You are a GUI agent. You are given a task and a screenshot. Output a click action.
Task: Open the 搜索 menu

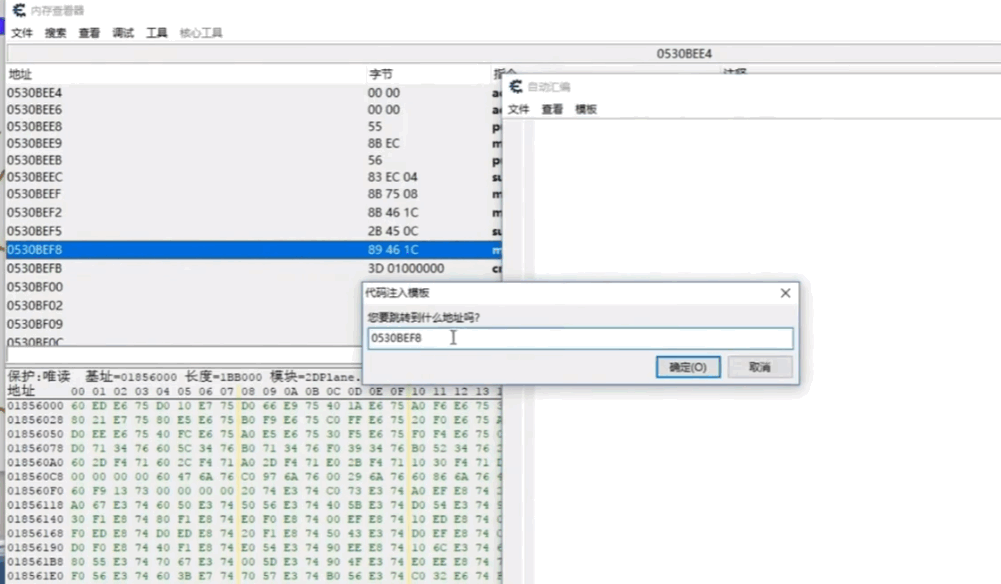point(56,33)
